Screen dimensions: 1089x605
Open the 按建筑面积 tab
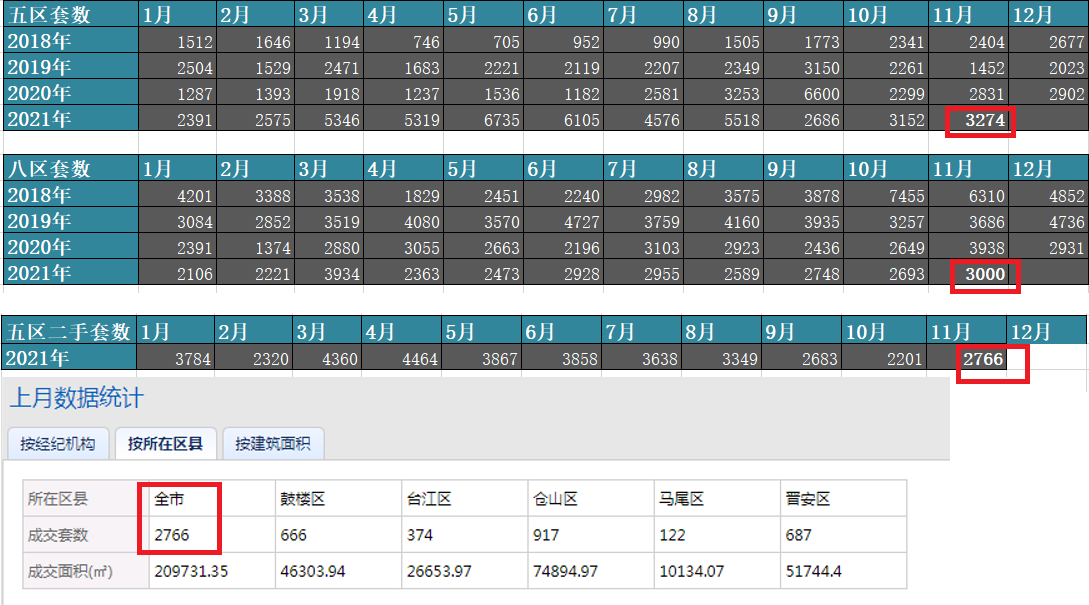(x=273, y=444)
